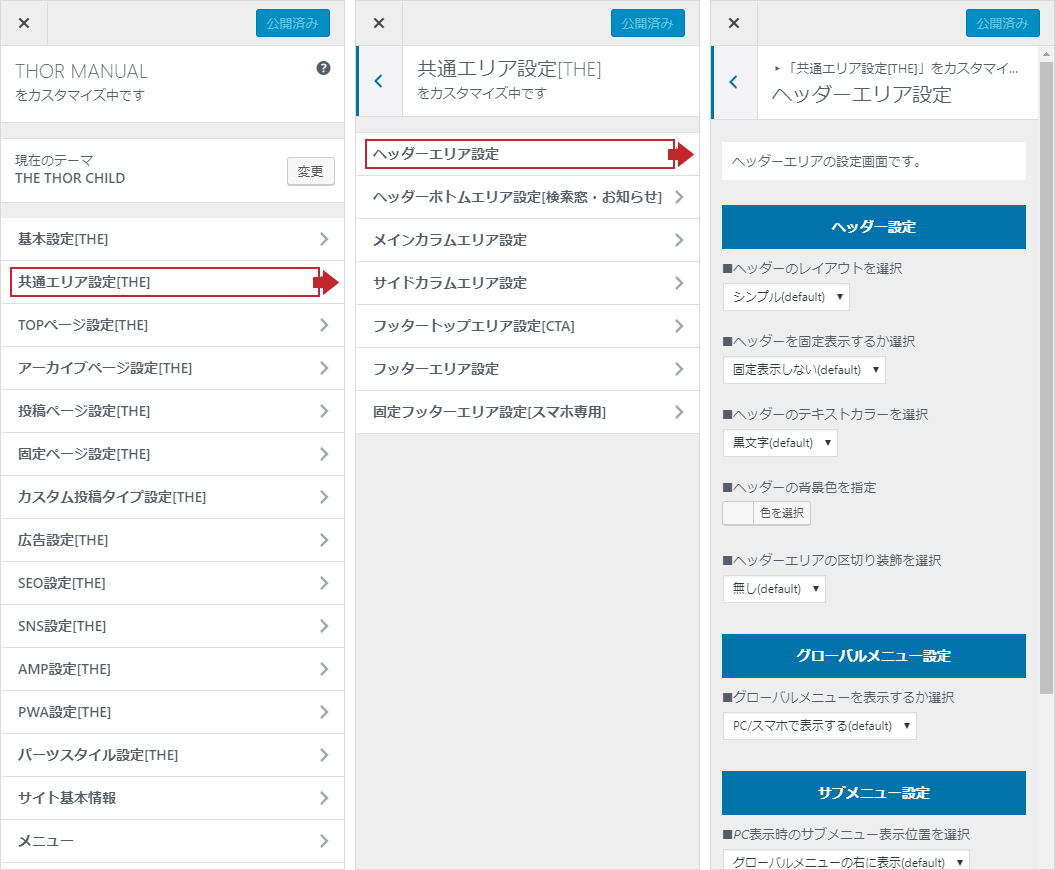Open the 黒文字 text color dropdown
The width and height of the screenshot is (1055, 870).
pyautogui.click(x=780, y=443)
